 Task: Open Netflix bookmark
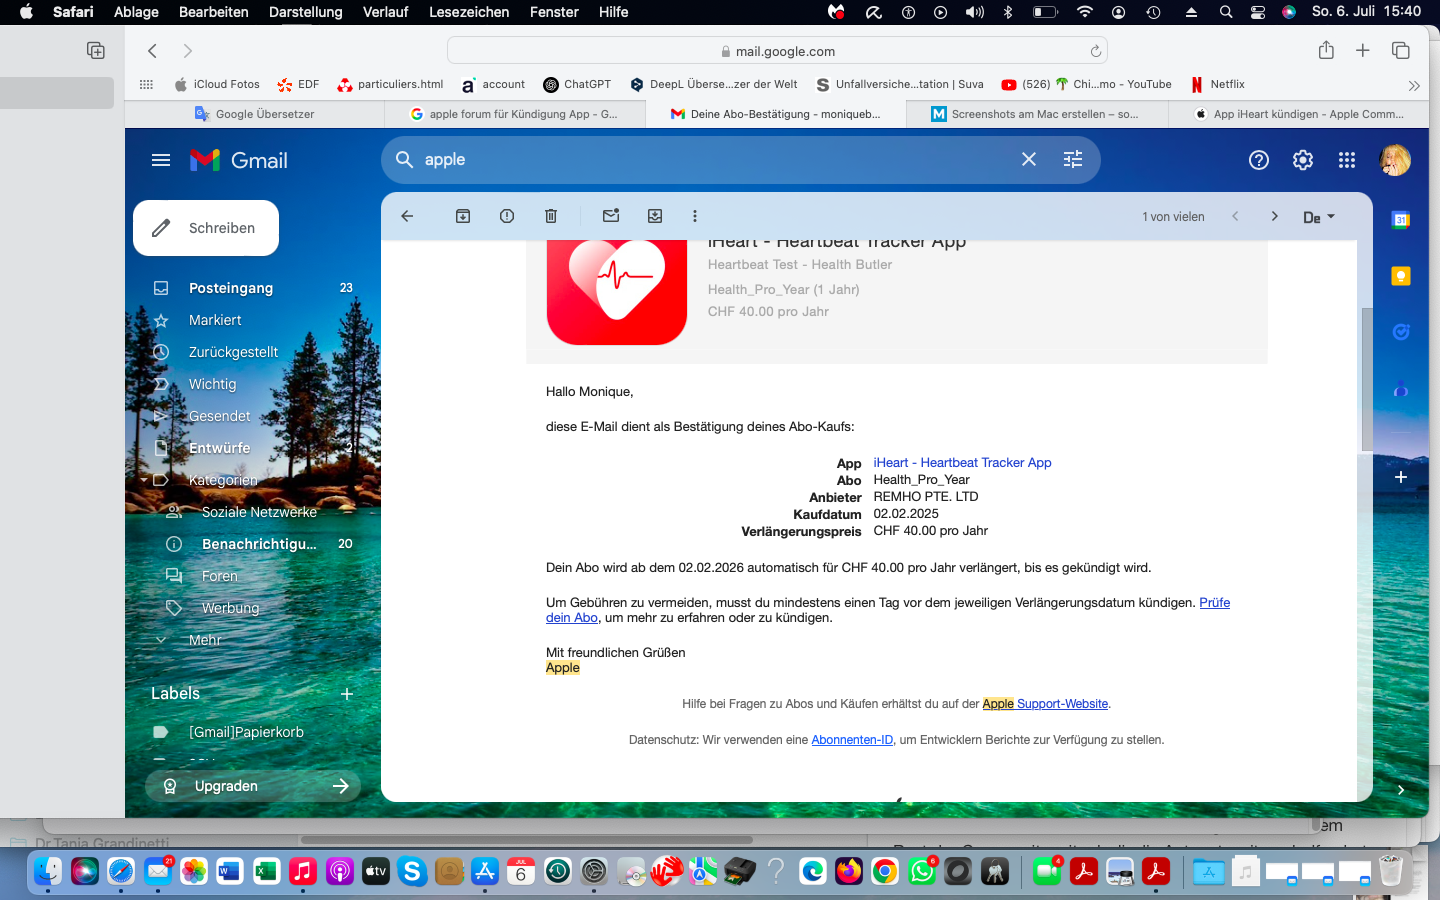coord(1217,85)
